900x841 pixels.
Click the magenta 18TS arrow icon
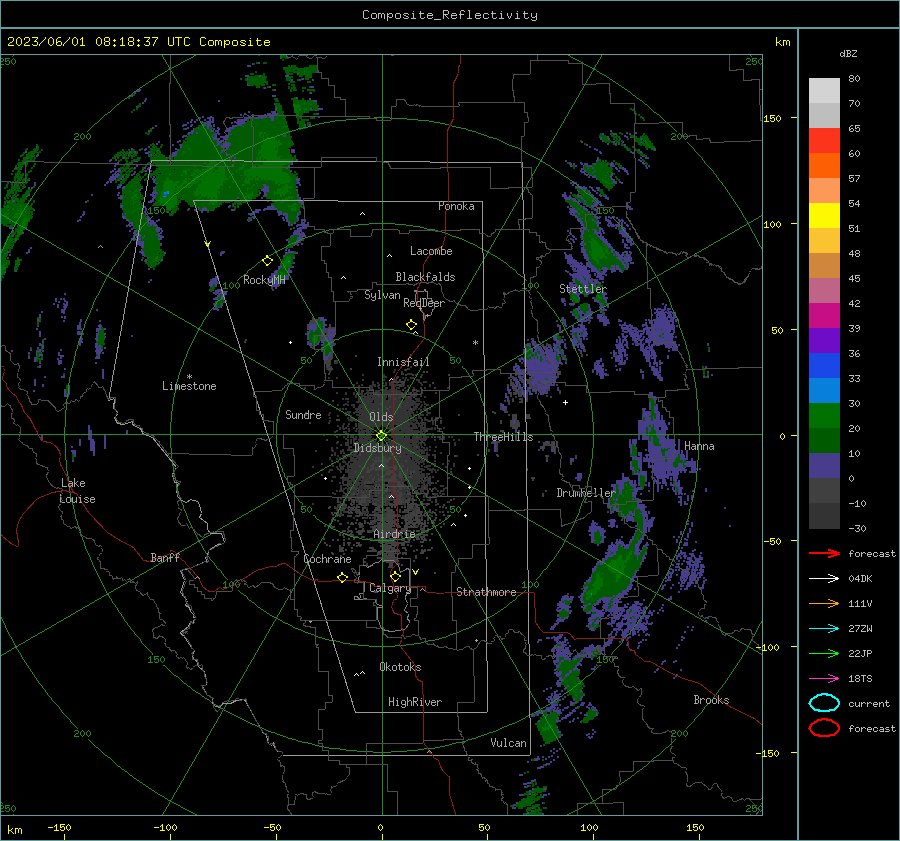pos(824,679)
